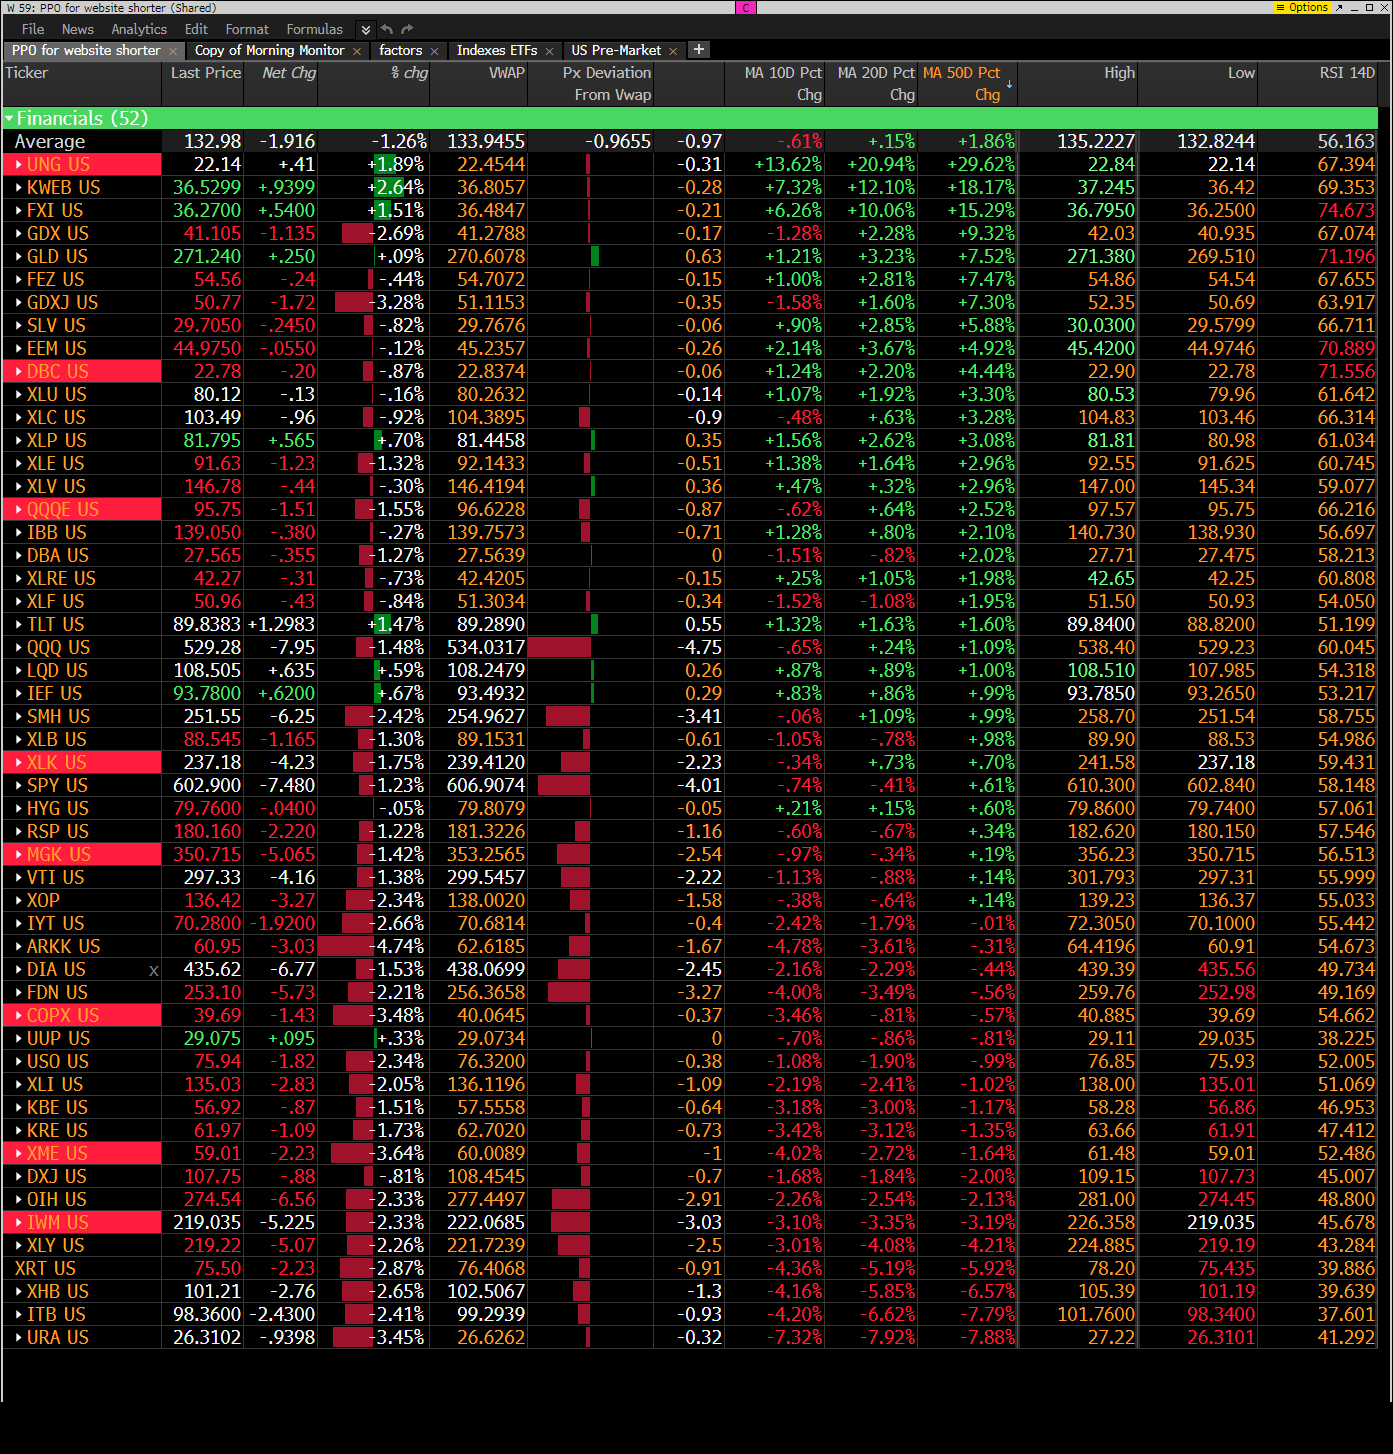
Task: Sort by VWAP column header
Action: point(479,84)
